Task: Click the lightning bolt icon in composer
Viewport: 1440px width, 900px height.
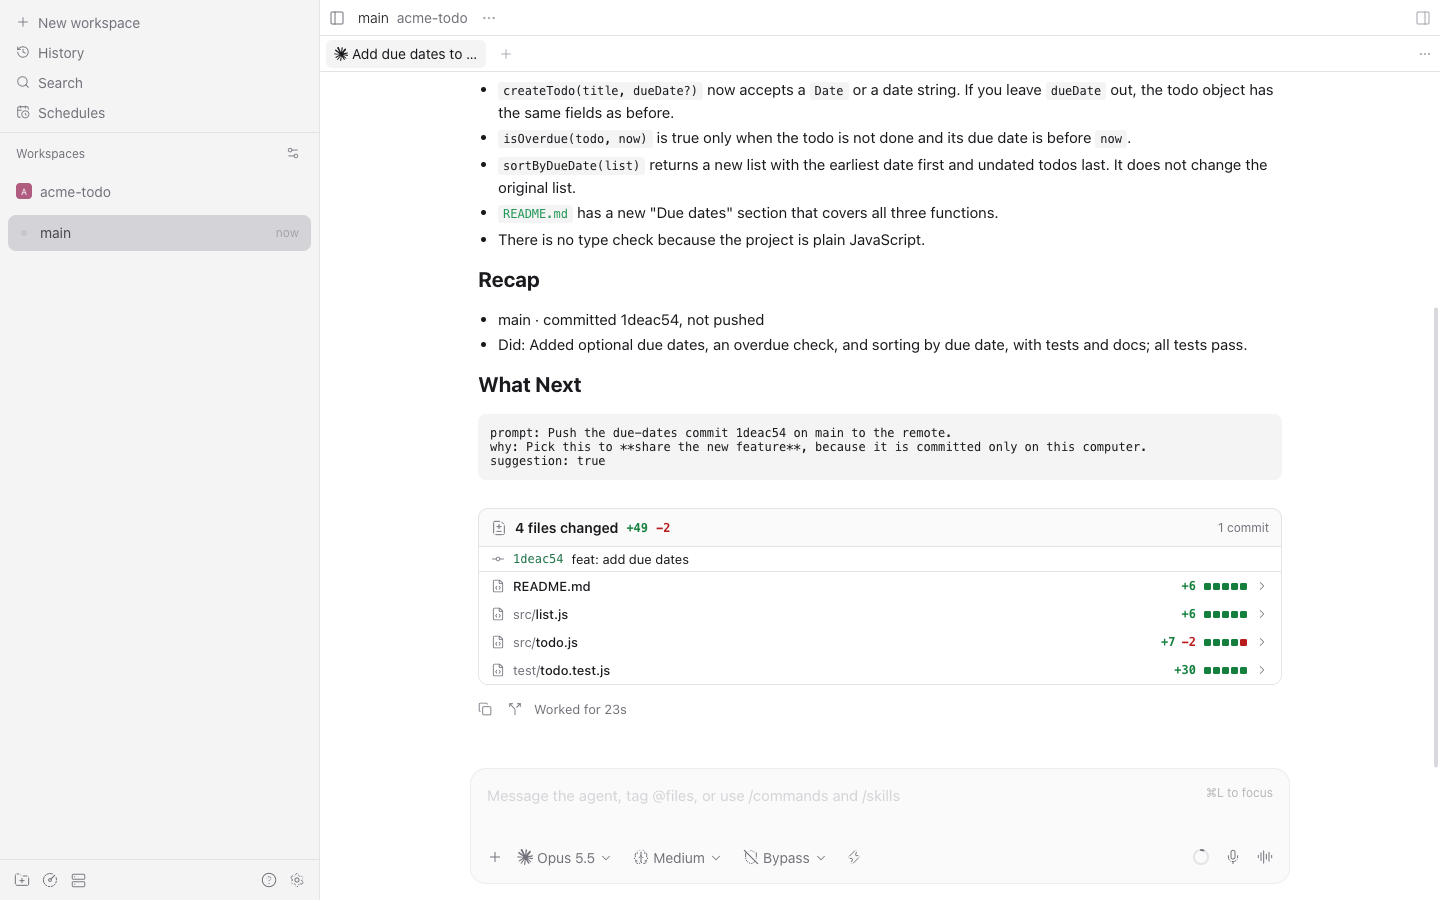Action: pyautogui.click(x=854, y=857)
